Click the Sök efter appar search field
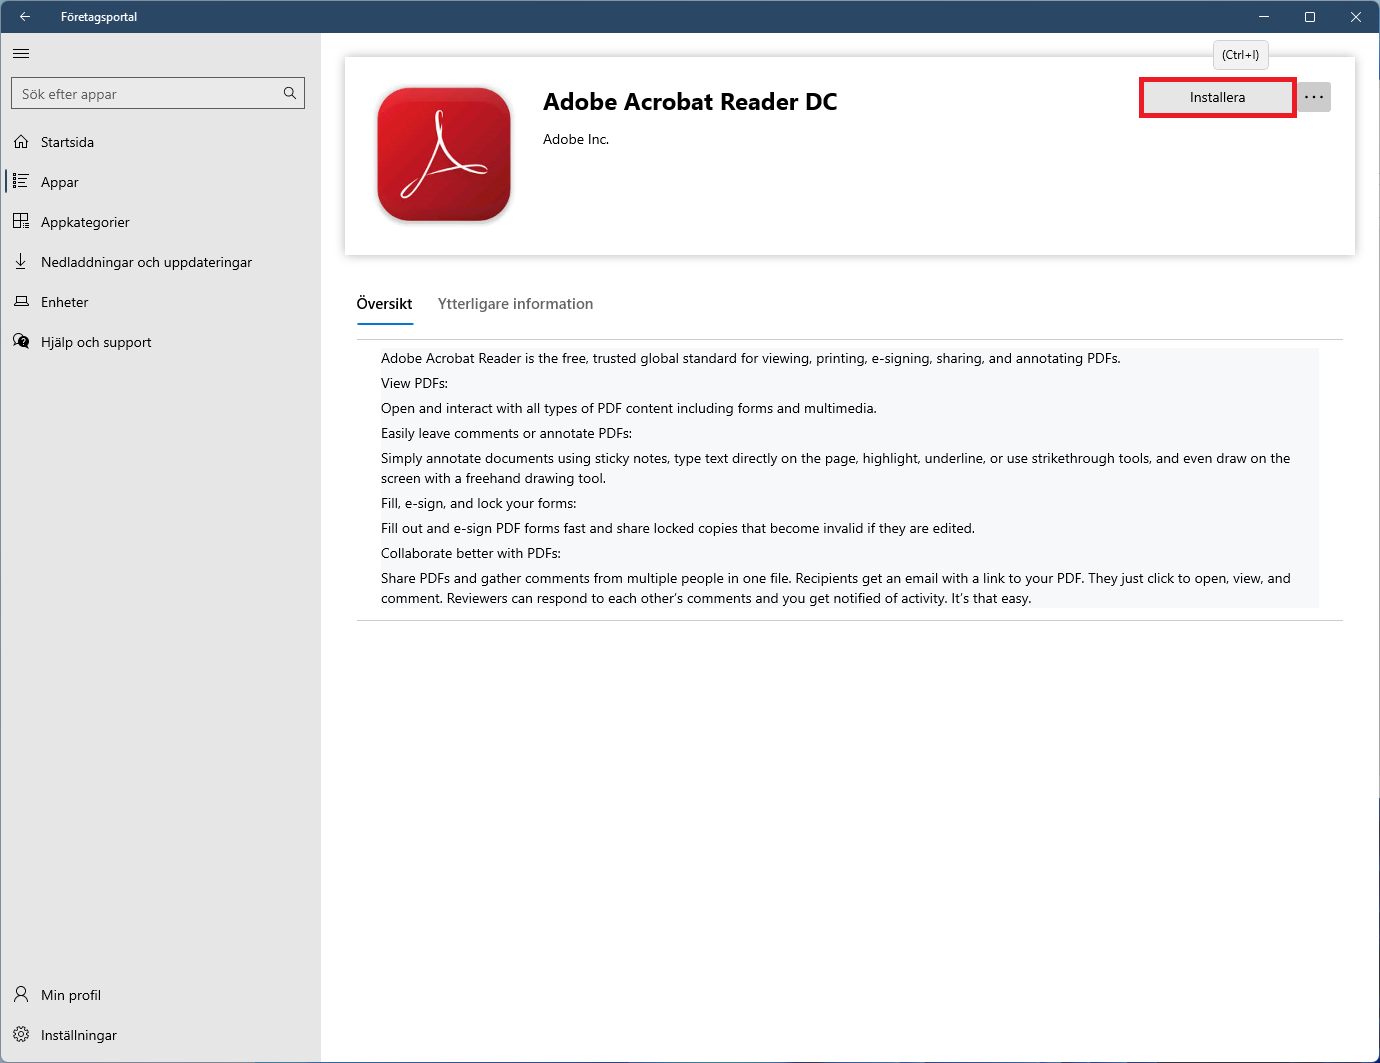1380x1063 pixels. point(158,93)
